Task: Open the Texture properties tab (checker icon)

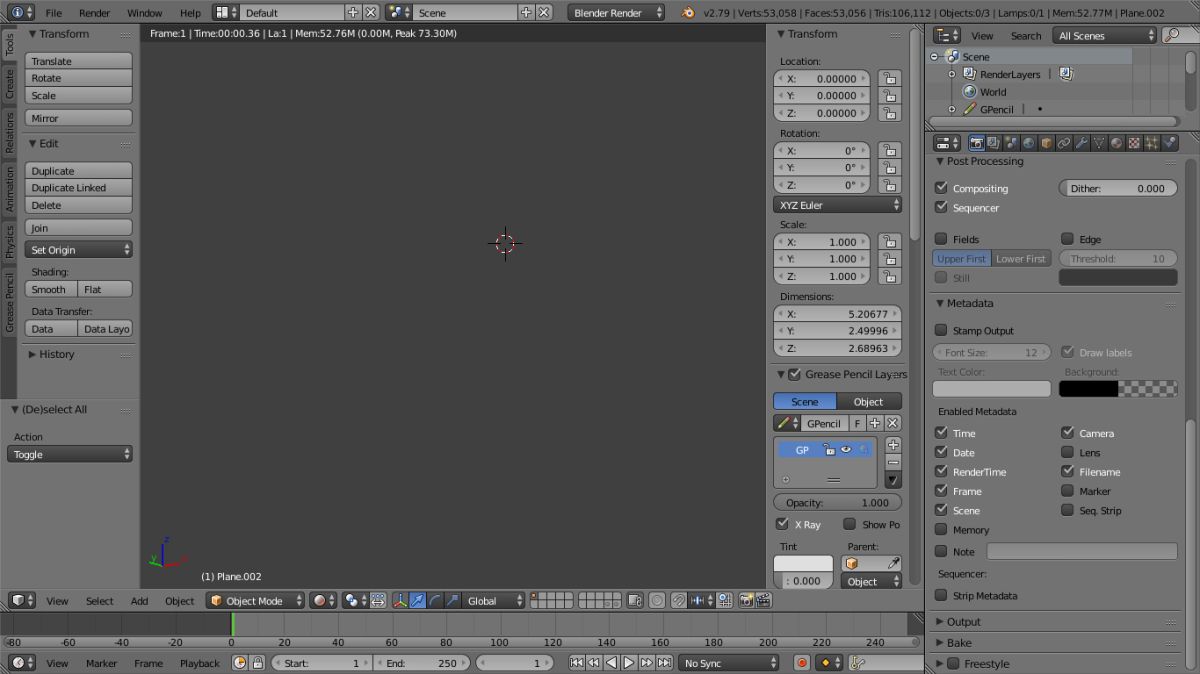Action: [1134, 143]
